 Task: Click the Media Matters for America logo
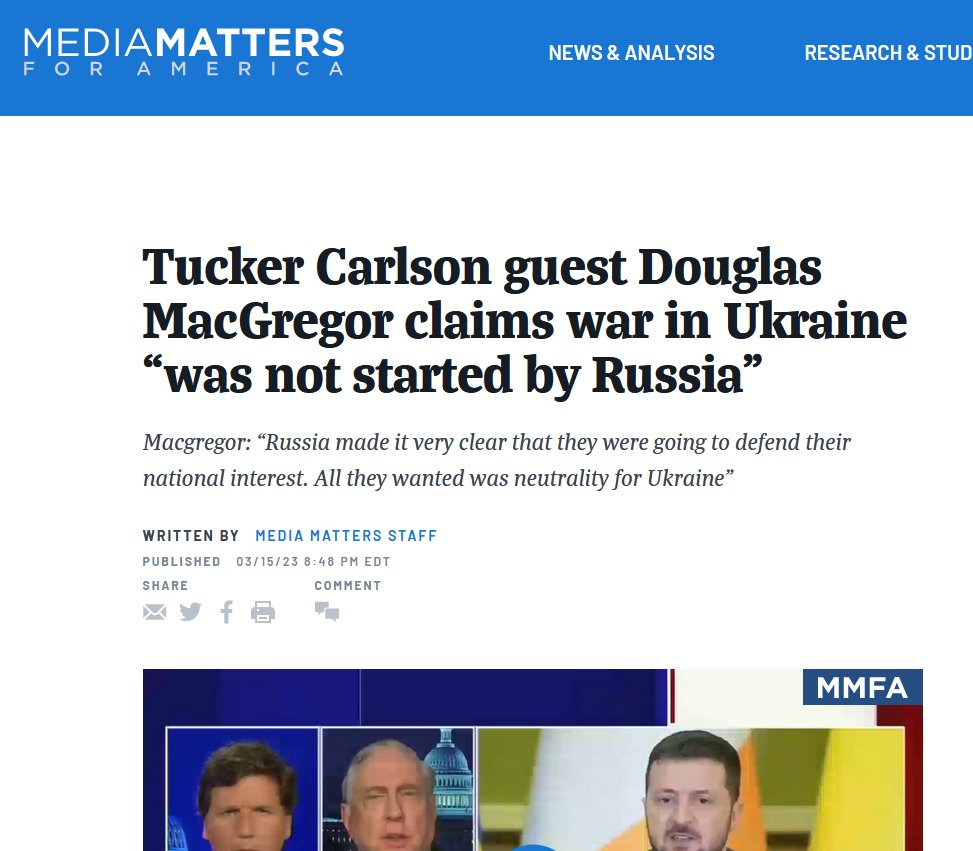coord(184,52)
